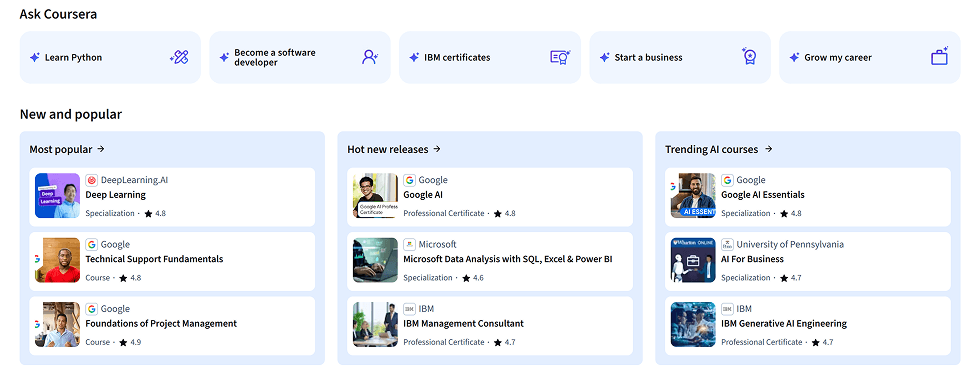Click the sparkle icon beside Learn Python
976x384 pixels.
click(x=35, y=57)
